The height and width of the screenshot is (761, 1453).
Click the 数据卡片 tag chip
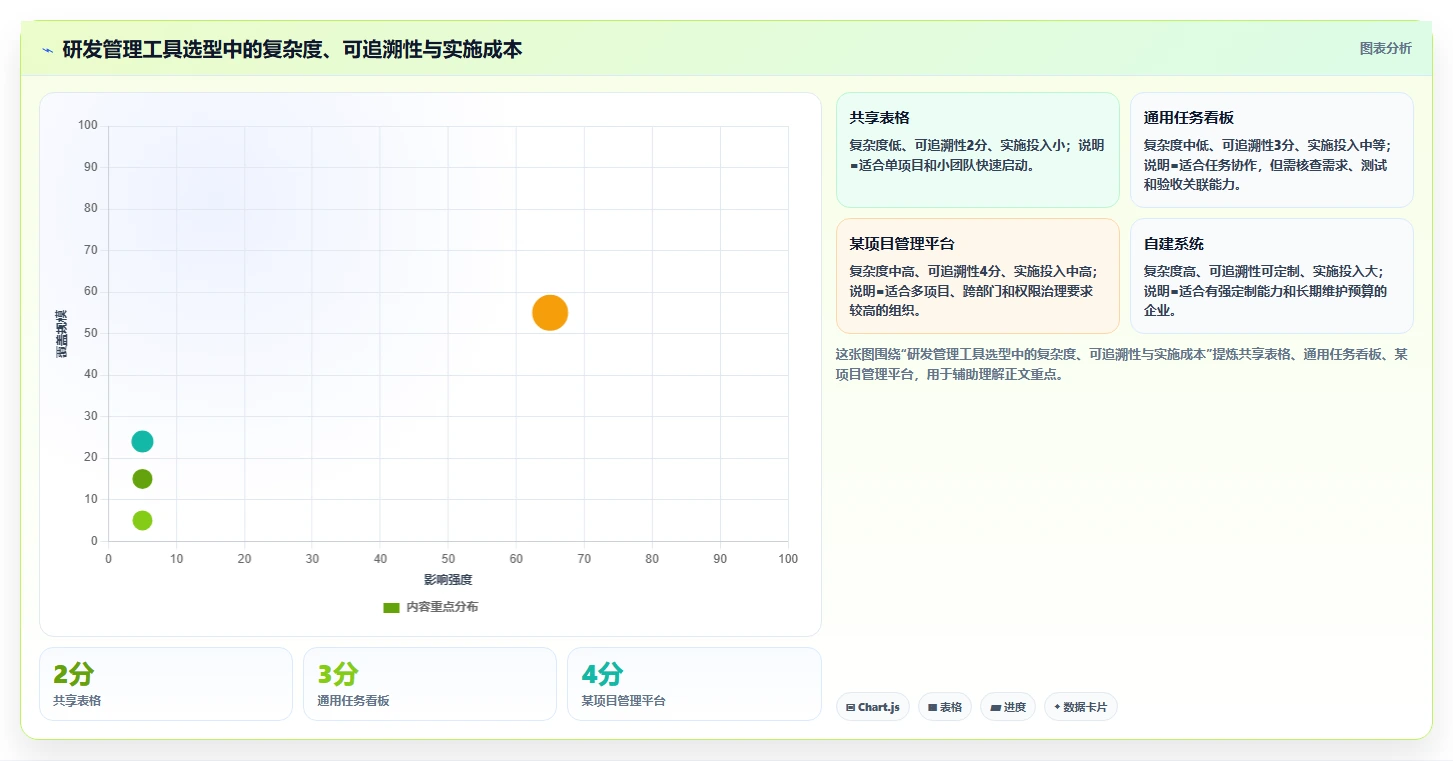click(x=1080, y=707)
